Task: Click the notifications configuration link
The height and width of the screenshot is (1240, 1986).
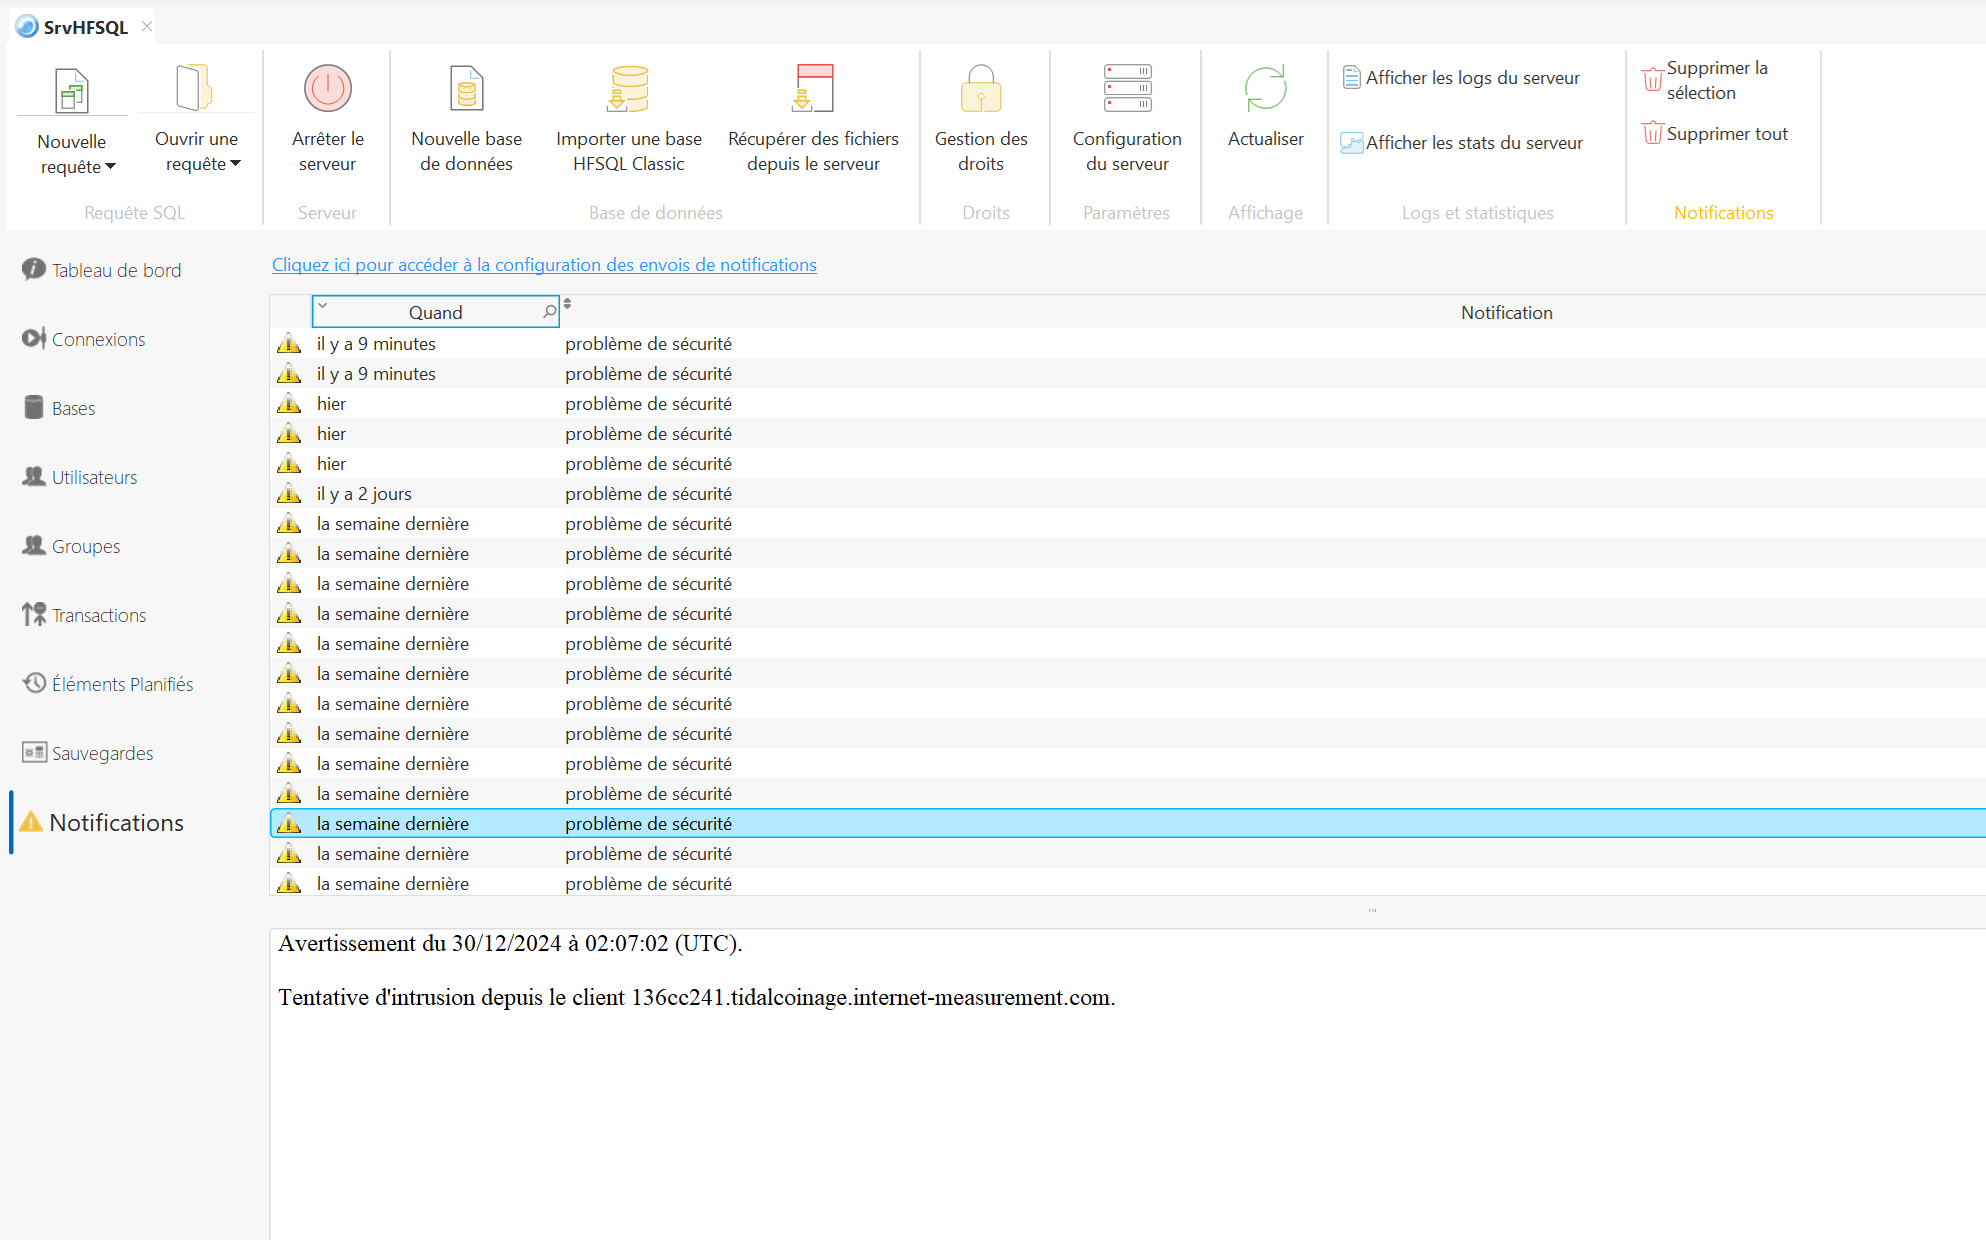Action: (x=544, y=265)
